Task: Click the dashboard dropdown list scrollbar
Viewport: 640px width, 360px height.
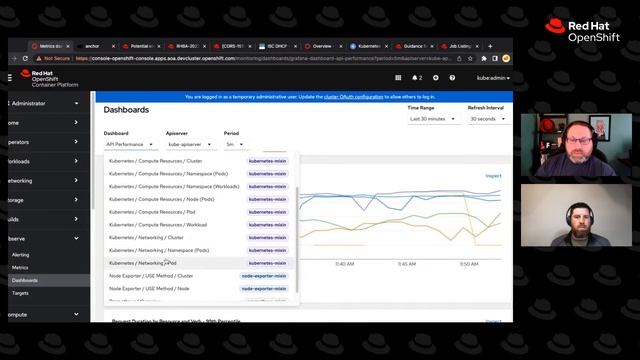Action: pyautogui.click(x=297, y=240)
